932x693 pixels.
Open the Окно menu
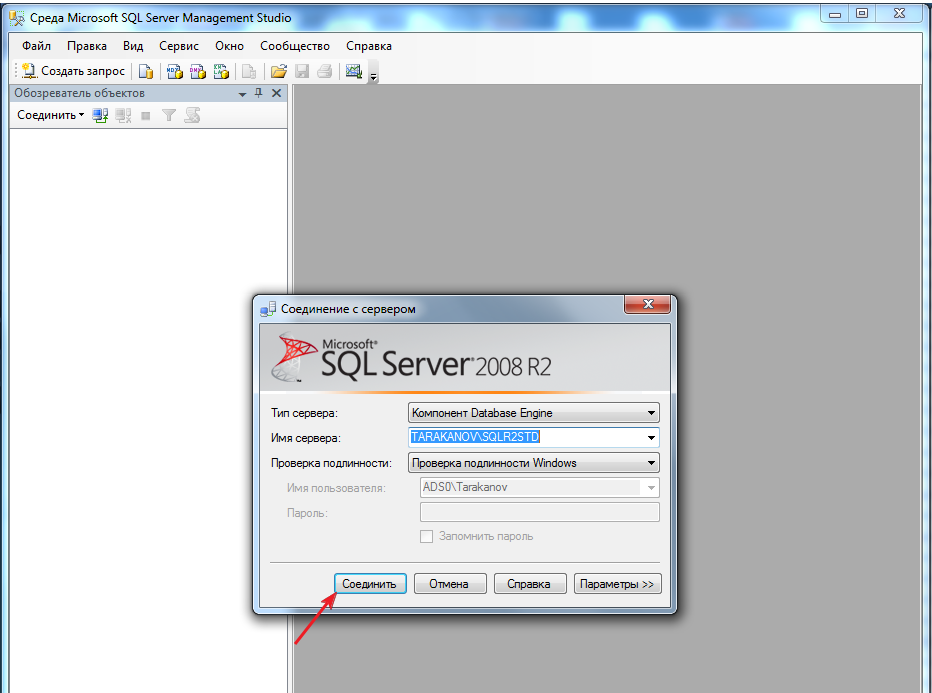coord(229,46)
